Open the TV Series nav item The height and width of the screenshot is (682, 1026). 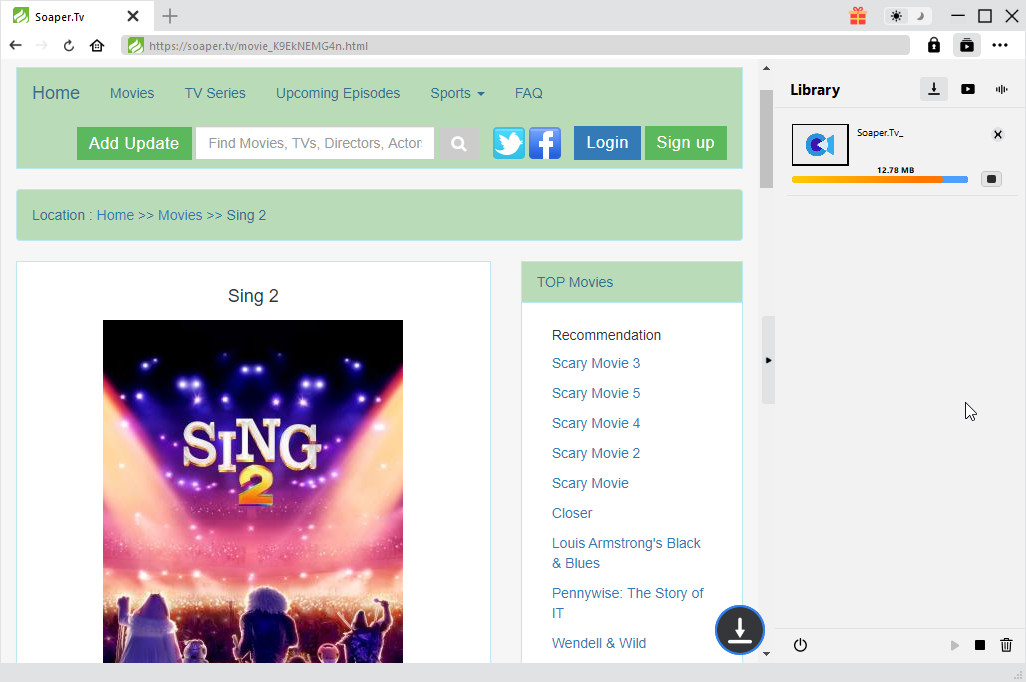215,93
